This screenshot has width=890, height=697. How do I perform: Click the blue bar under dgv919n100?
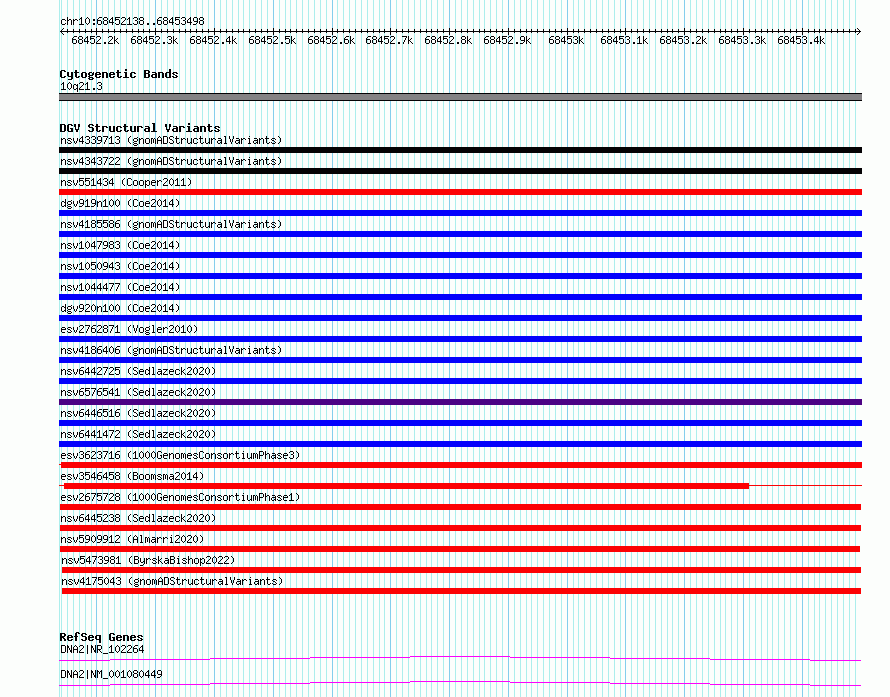[x=460, y=213]
